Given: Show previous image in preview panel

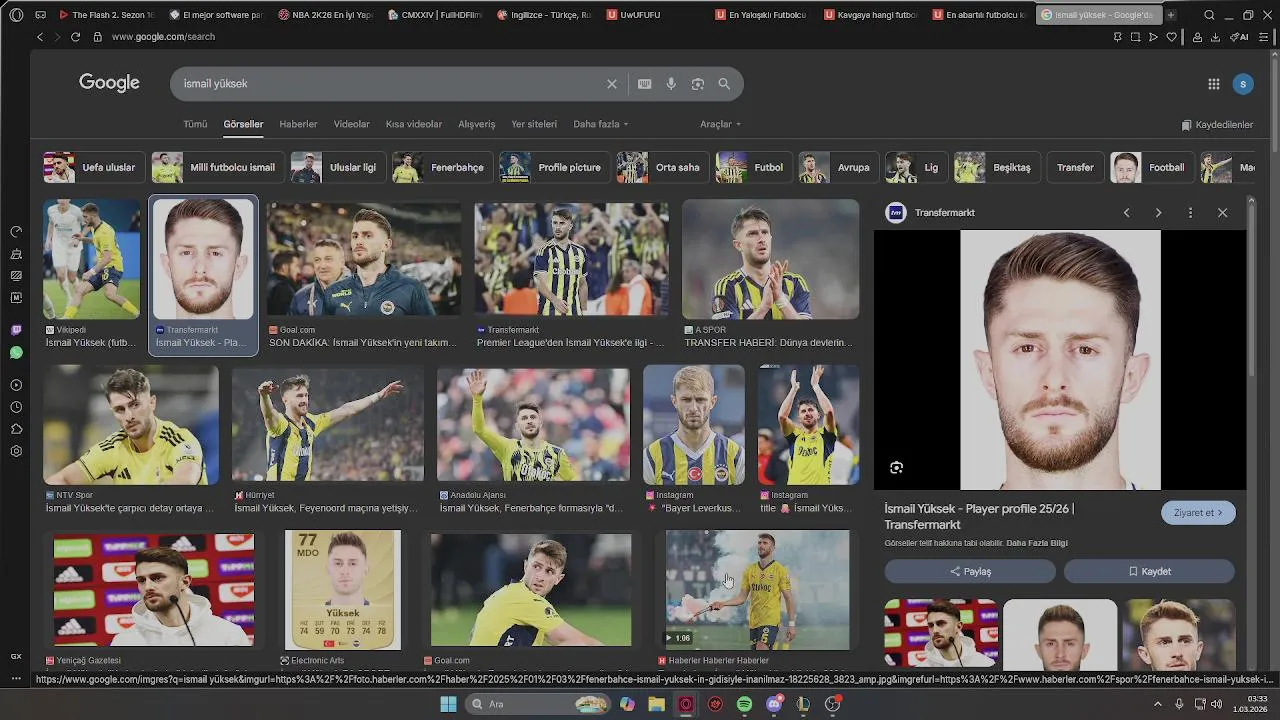Looking at the screenshot, I should (x=1127, y=213).
